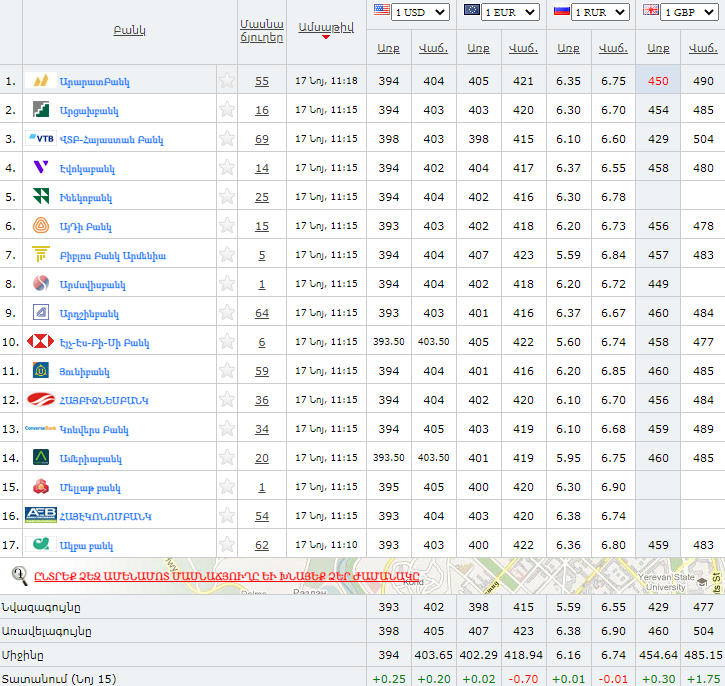Sort by RUR Վաճ. column header

pyautogui.click(x=613, y=48)
